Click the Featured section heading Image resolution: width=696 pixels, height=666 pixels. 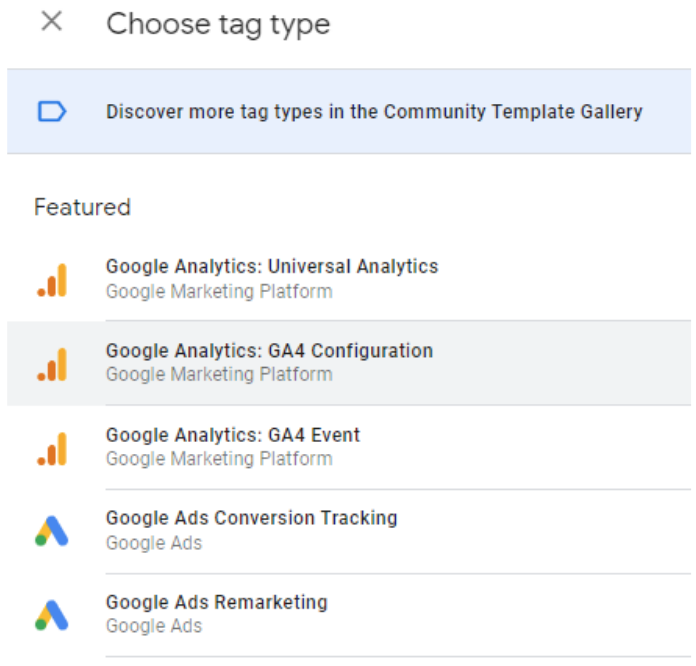[x=82, y=207]
